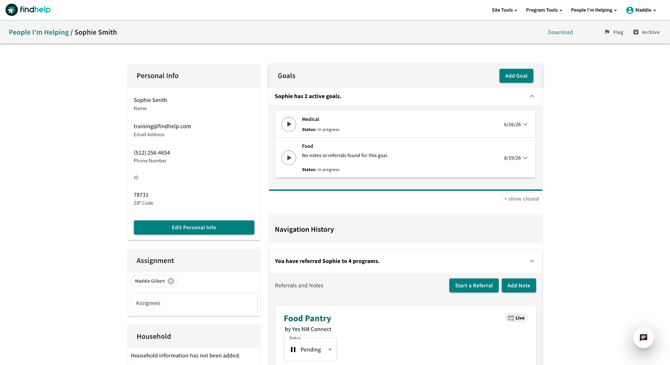Expand Medical goal dated 6/16/26
Image resolution: width=670 pixels, height=365 pixels.
pos(525,124)
